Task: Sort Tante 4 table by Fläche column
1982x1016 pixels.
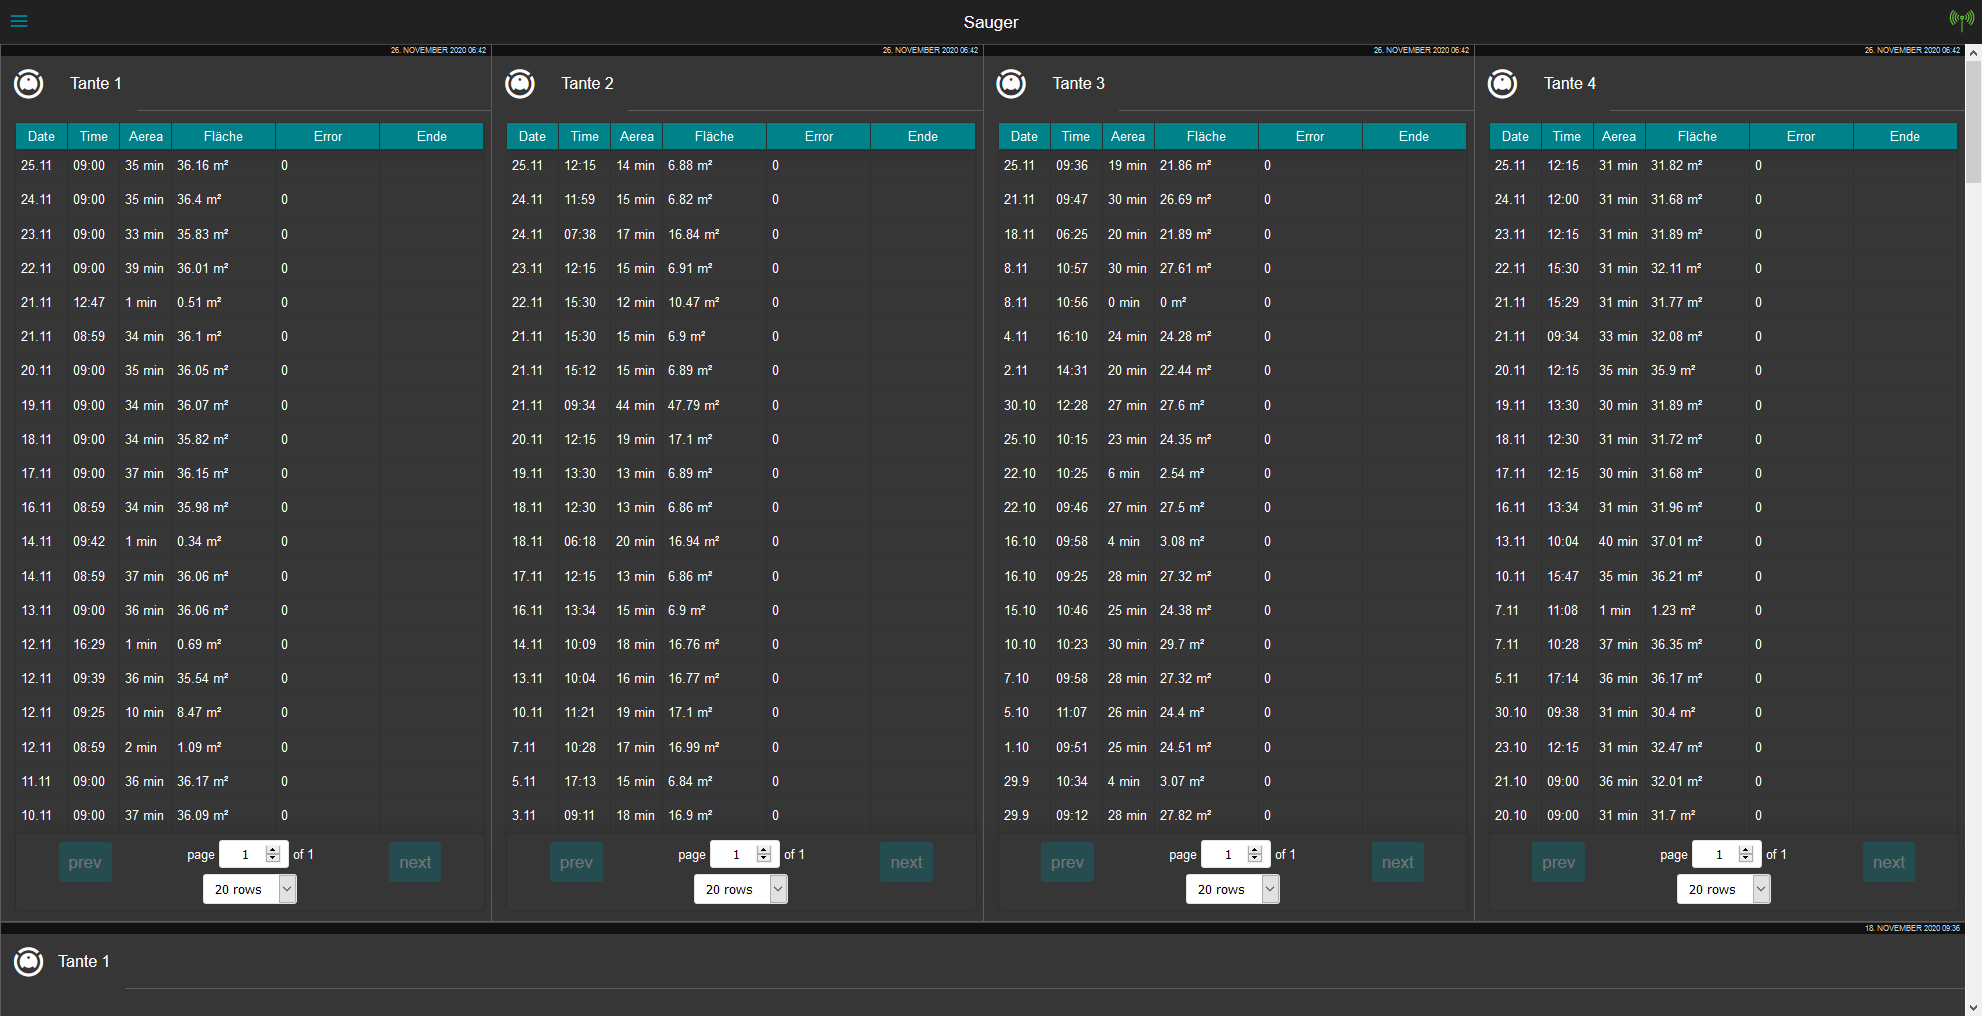Action: (x=1697, y=136)
